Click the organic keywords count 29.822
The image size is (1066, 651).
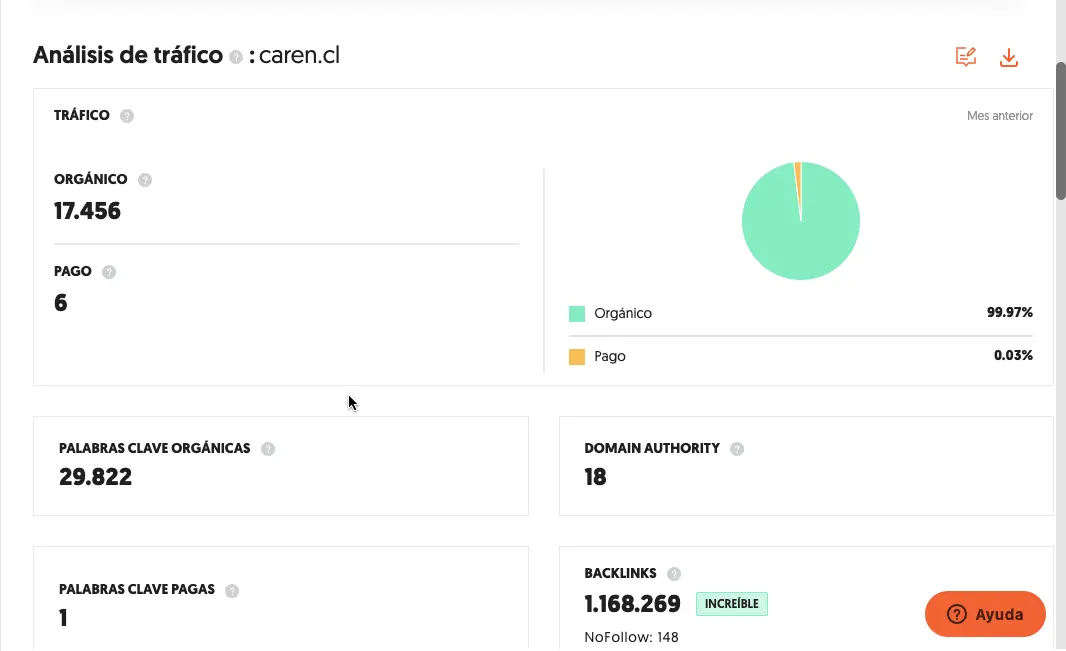[95, 477]
